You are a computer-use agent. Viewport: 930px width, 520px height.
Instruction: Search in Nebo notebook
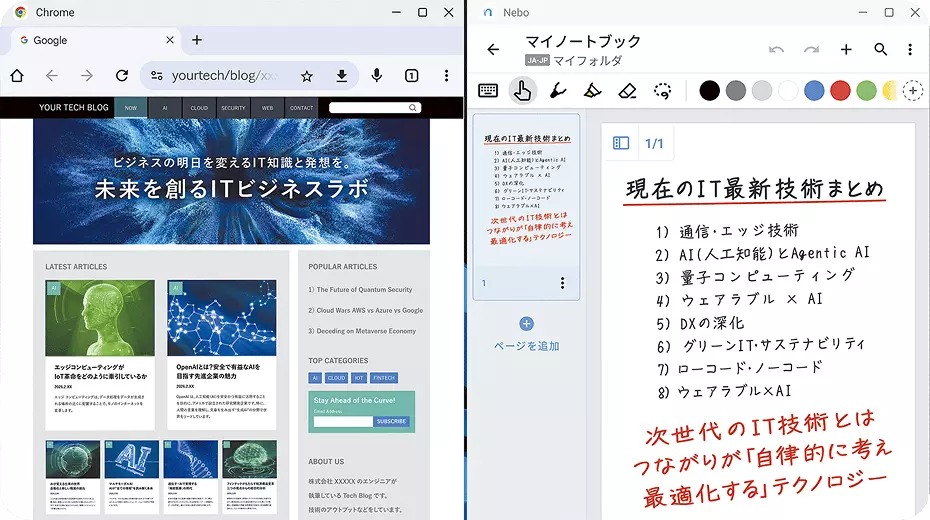[881, 49]
